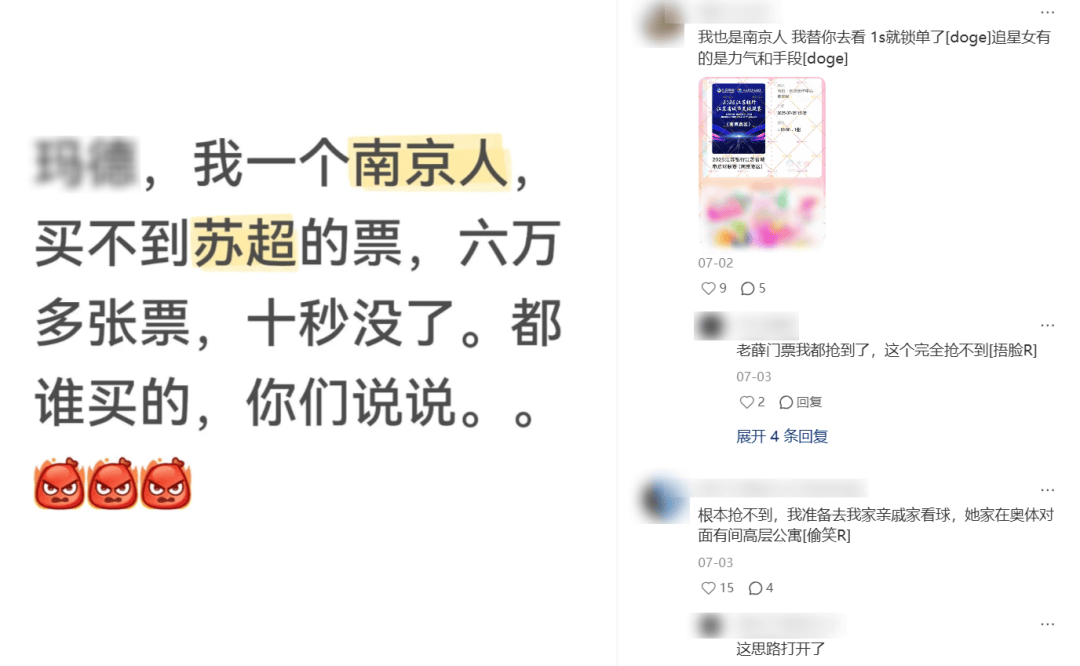Image resolution: width=1080 pixels, height=666 pixels.
Task: Like the 老薛门票 reply with 2 likes
Action: pos(752,402)
